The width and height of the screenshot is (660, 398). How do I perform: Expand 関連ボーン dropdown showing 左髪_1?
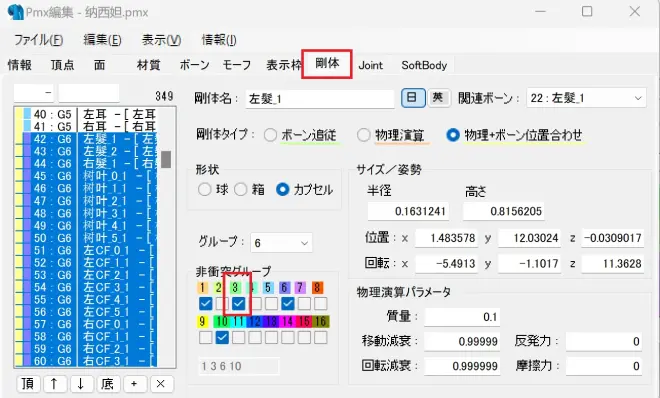pyautogui.click(x=586, y=98)
